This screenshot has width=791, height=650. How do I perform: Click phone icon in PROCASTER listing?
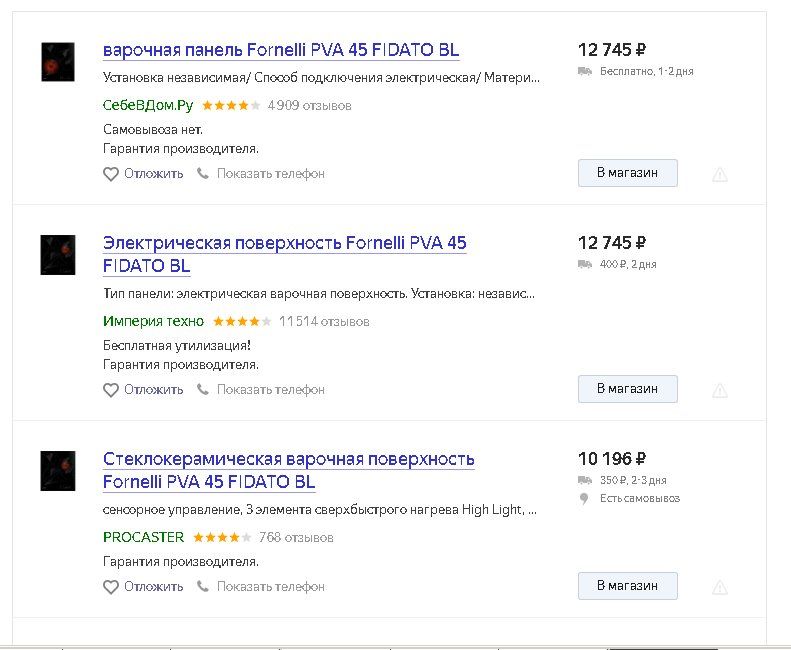(x=203, y=587)
